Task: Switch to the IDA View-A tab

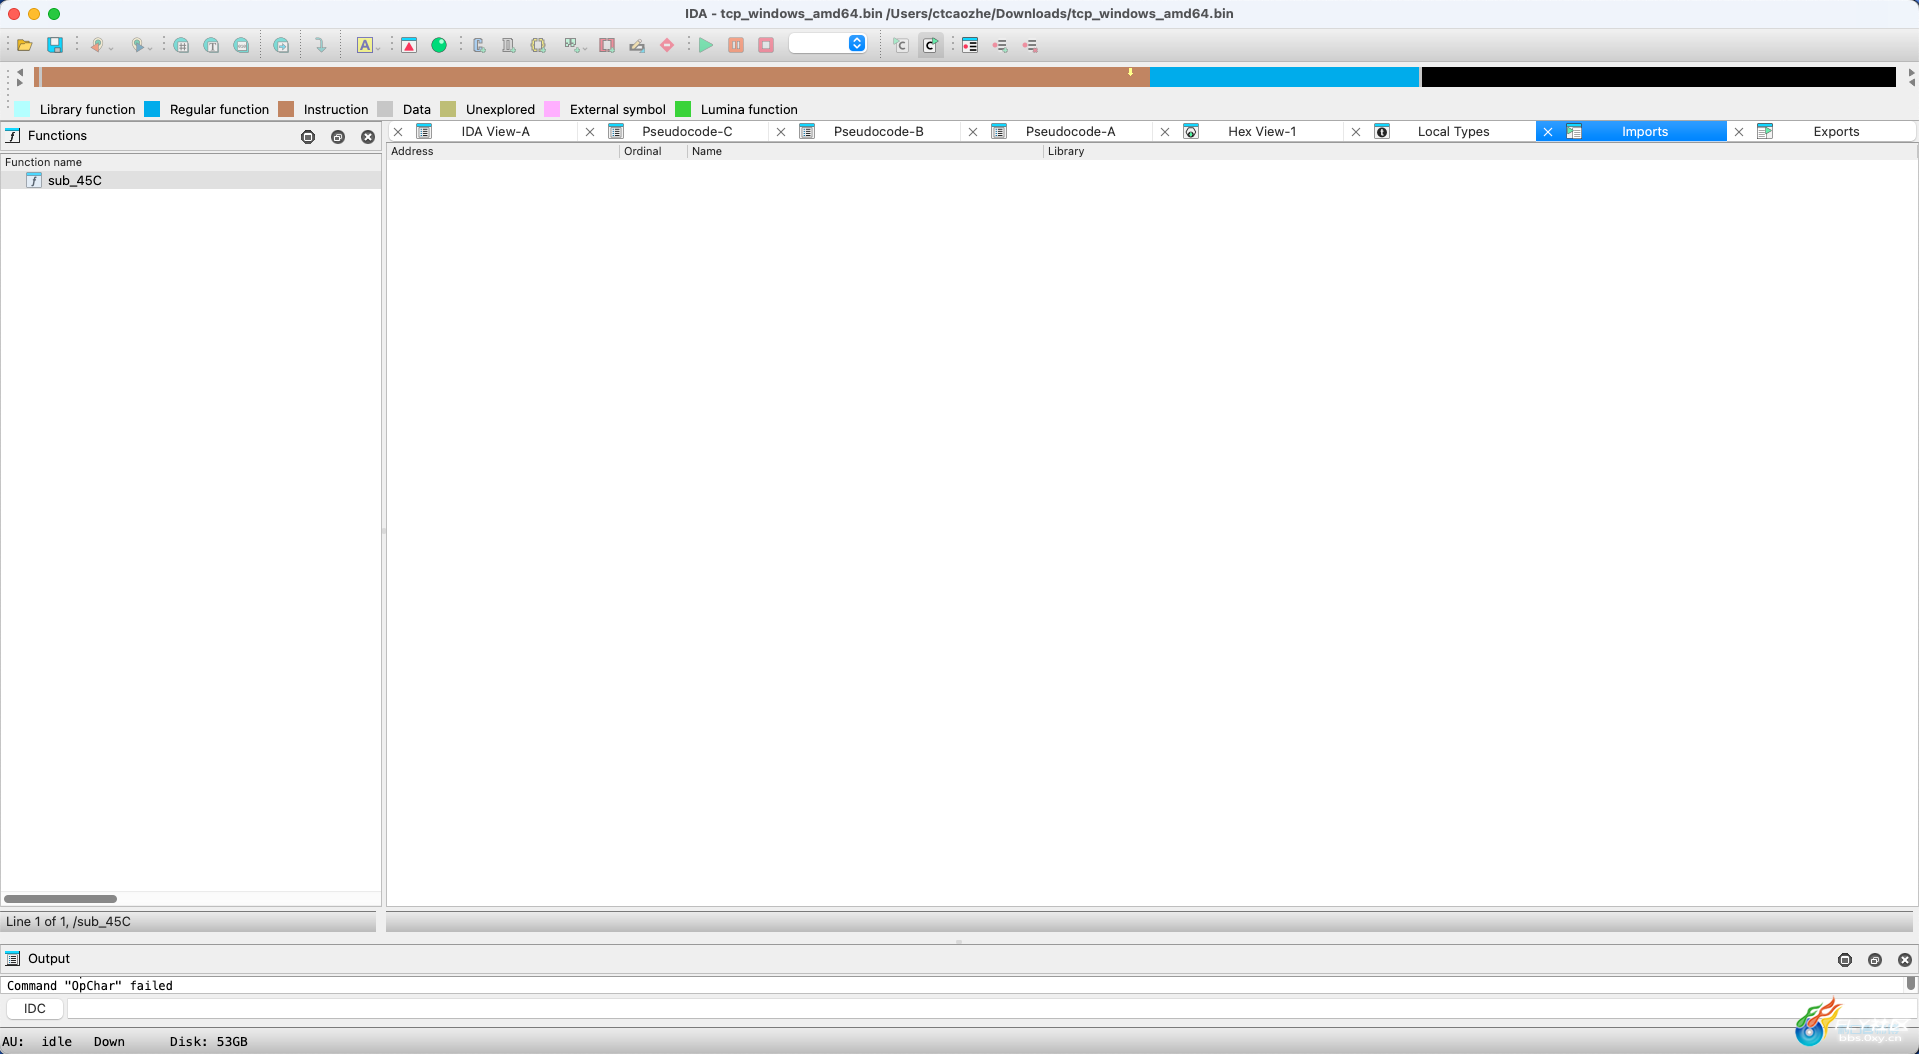Action: pos(495,131)
